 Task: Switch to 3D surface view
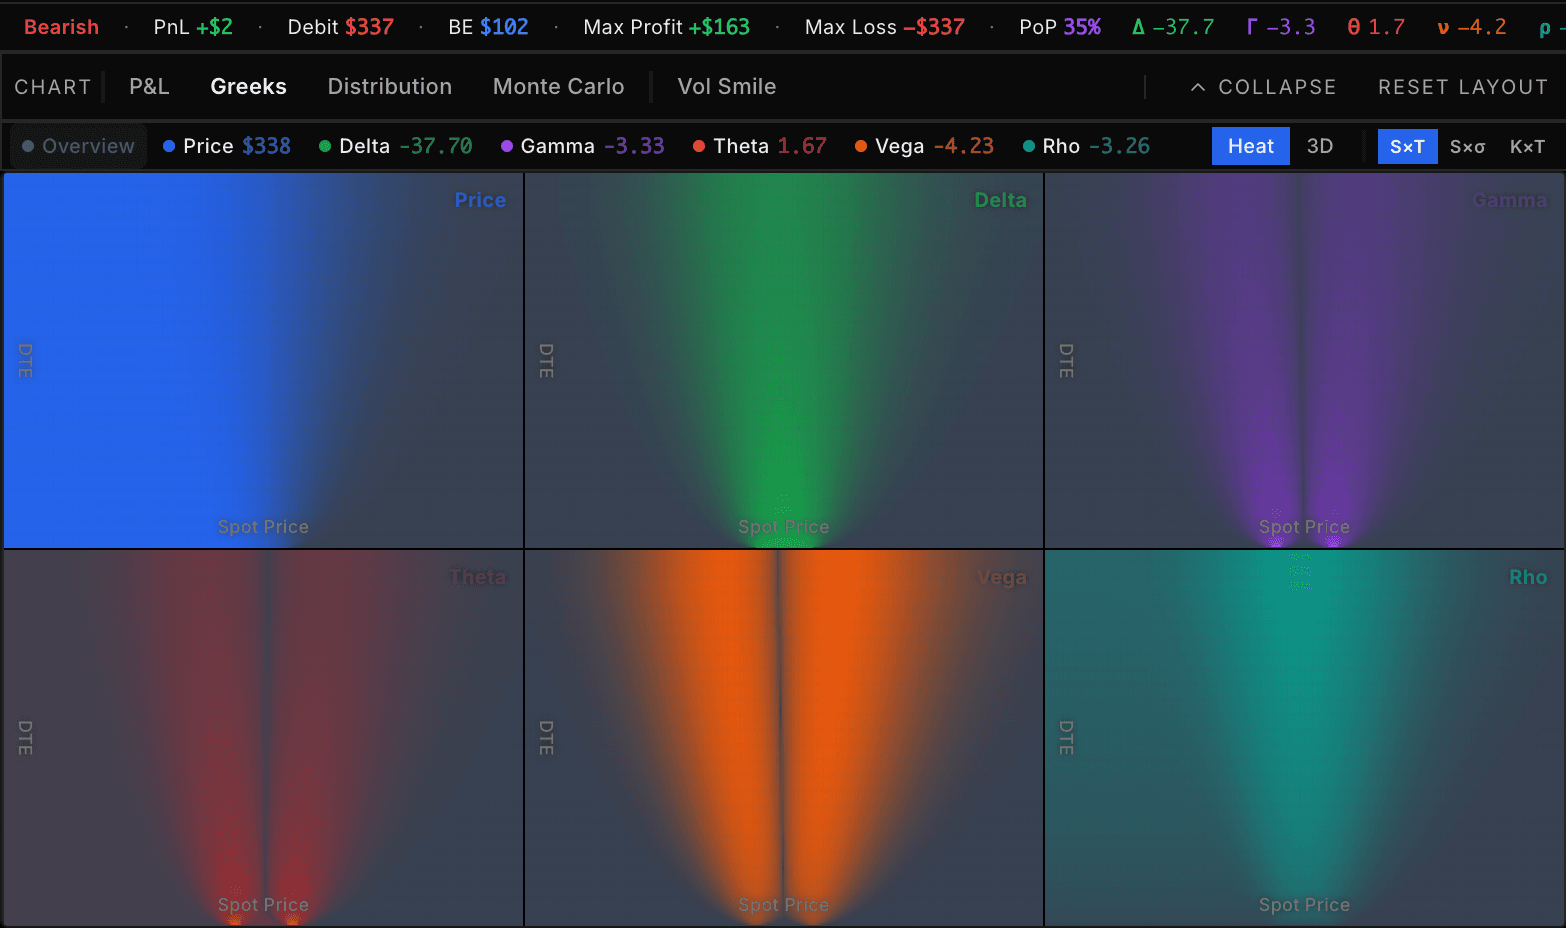click(x=1319, y=146)
